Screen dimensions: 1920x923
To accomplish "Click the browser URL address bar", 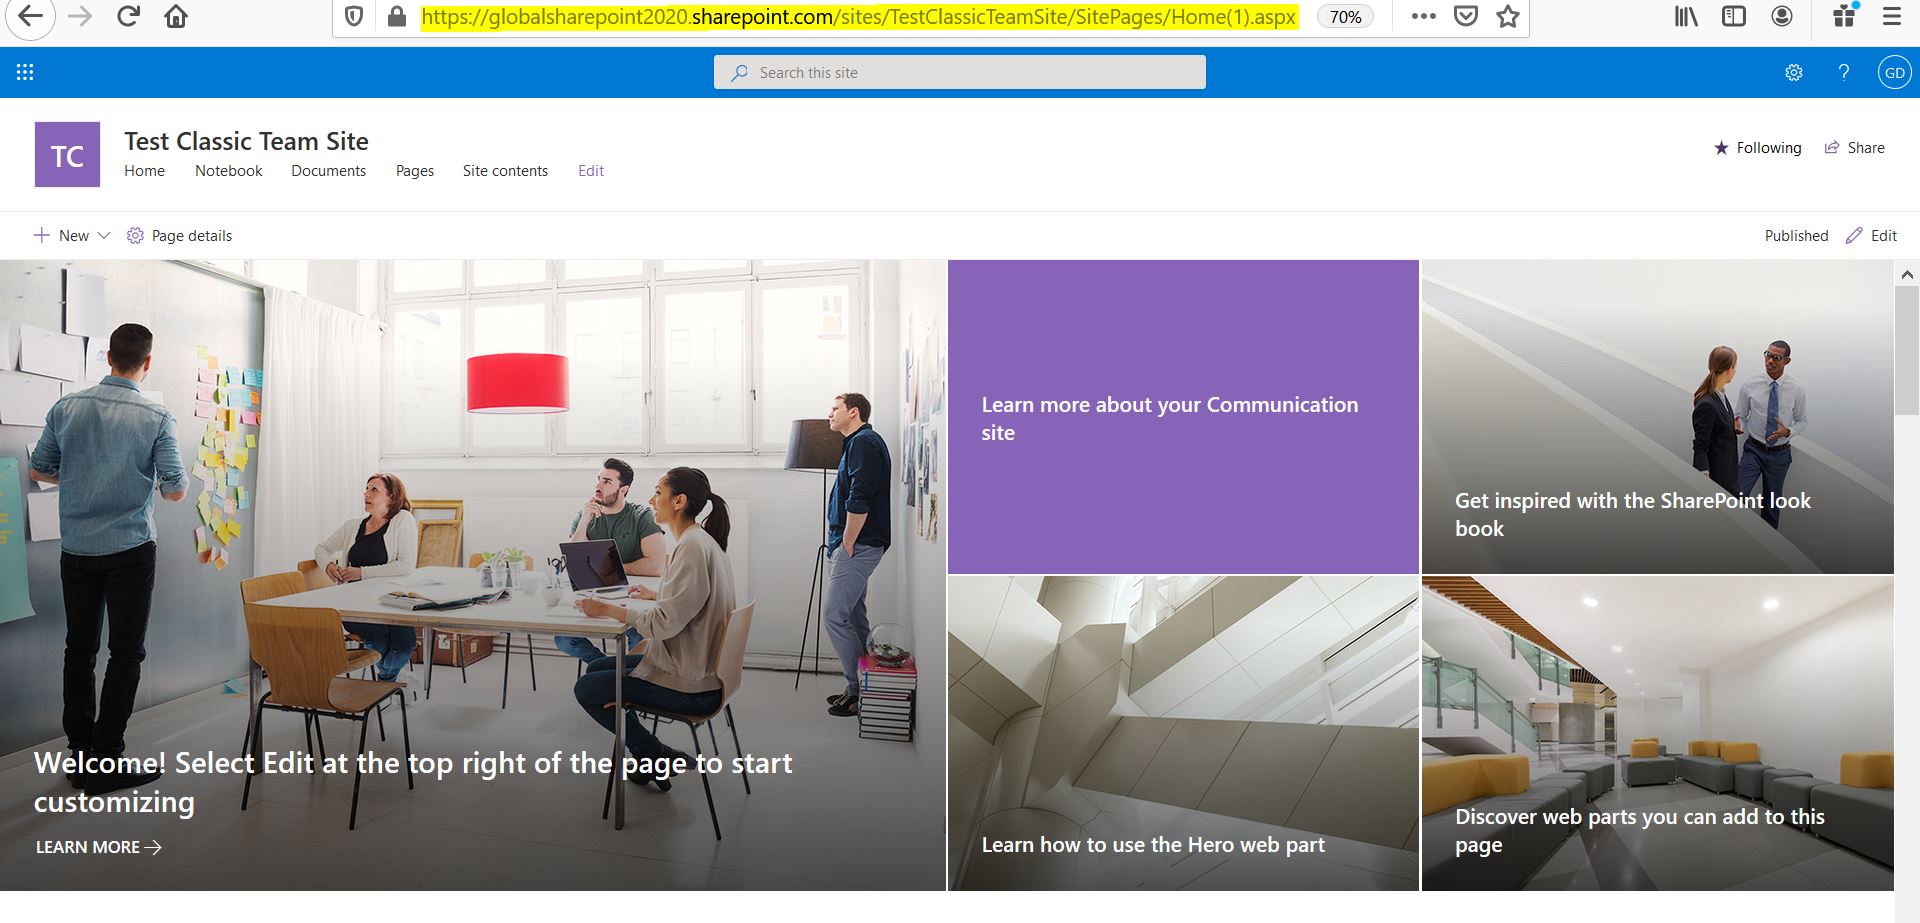I will point(859,17).
